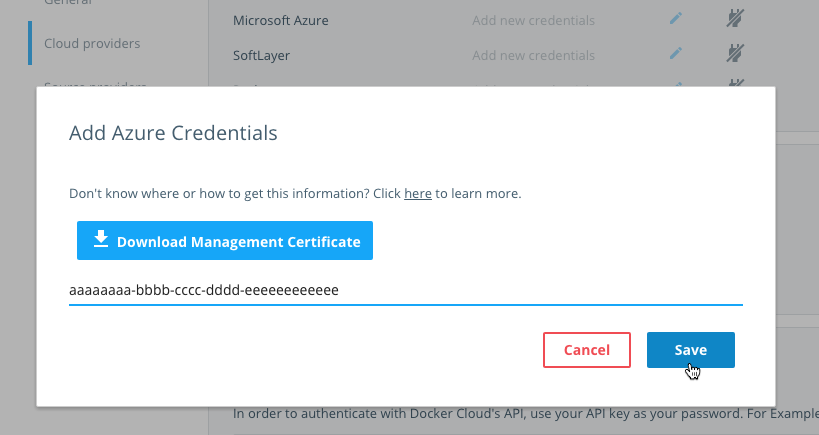Click the 'Don't know where' help text
Viewport: 819px width, 435px height.
click(230, 193)
